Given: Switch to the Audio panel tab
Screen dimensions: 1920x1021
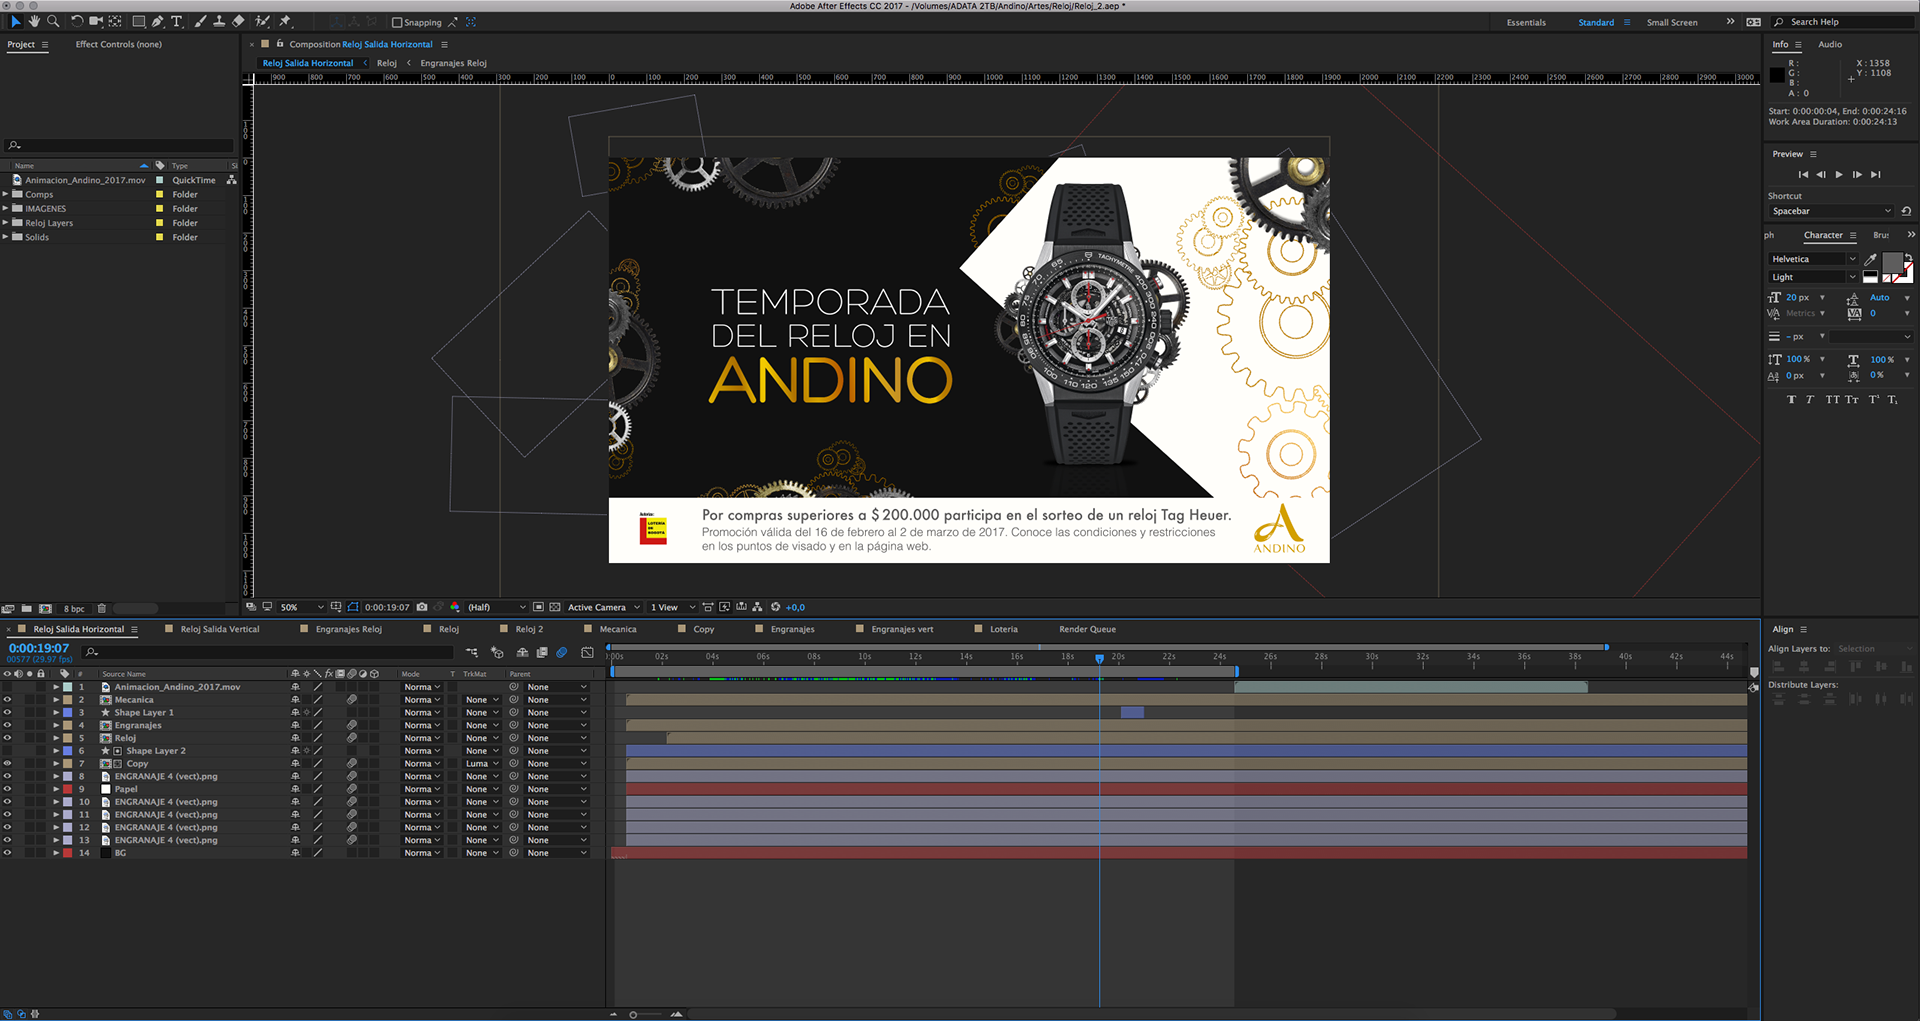Looking at the screenshot, I should tap(1830, 44).
